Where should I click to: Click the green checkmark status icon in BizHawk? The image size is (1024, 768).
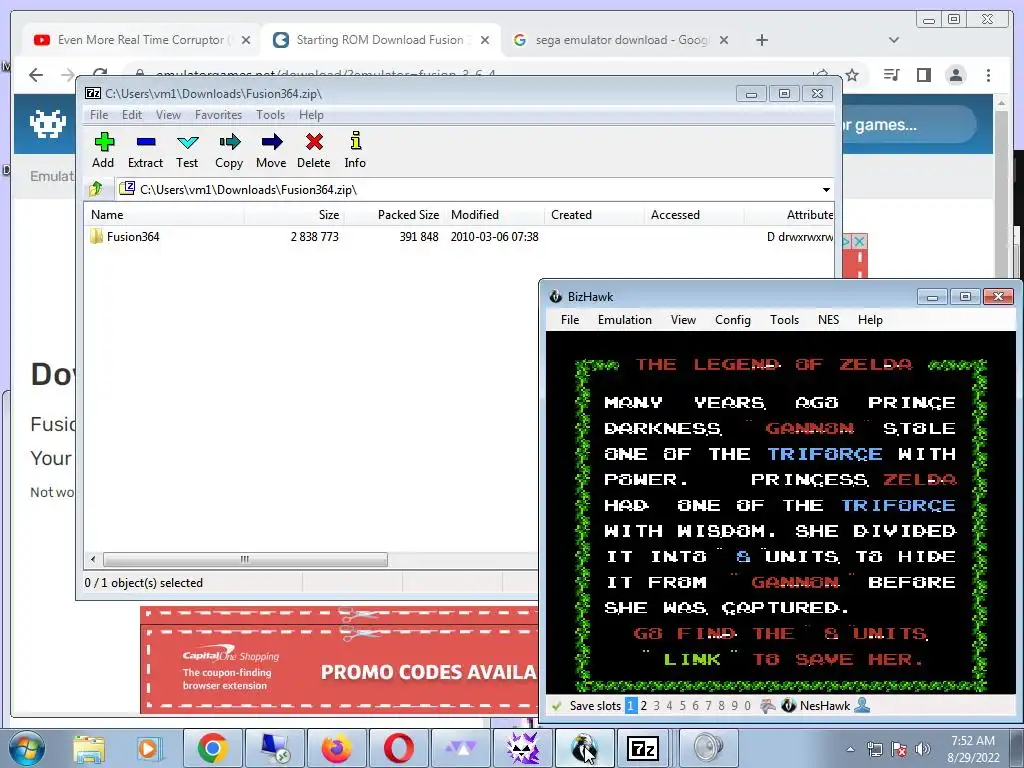(557, 706)
